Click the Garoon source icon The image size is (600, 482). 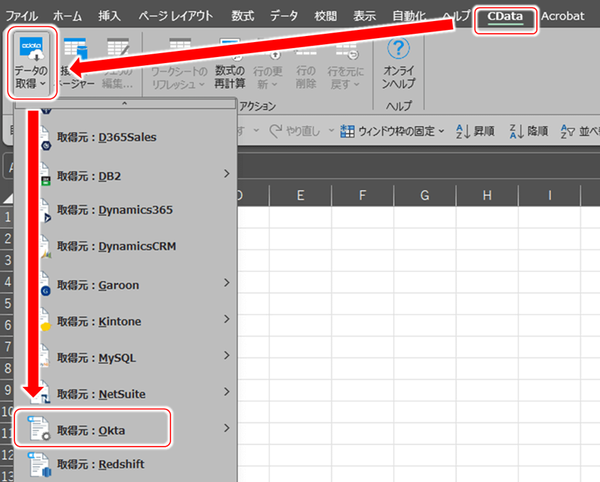coord(46,284)
